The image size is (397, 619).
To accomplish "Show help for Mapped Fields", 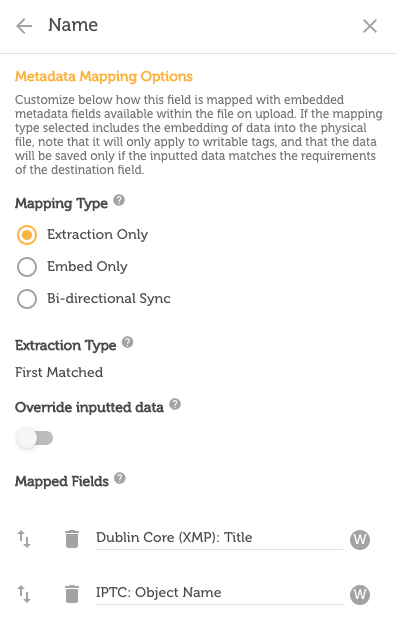I will (120, 478).
